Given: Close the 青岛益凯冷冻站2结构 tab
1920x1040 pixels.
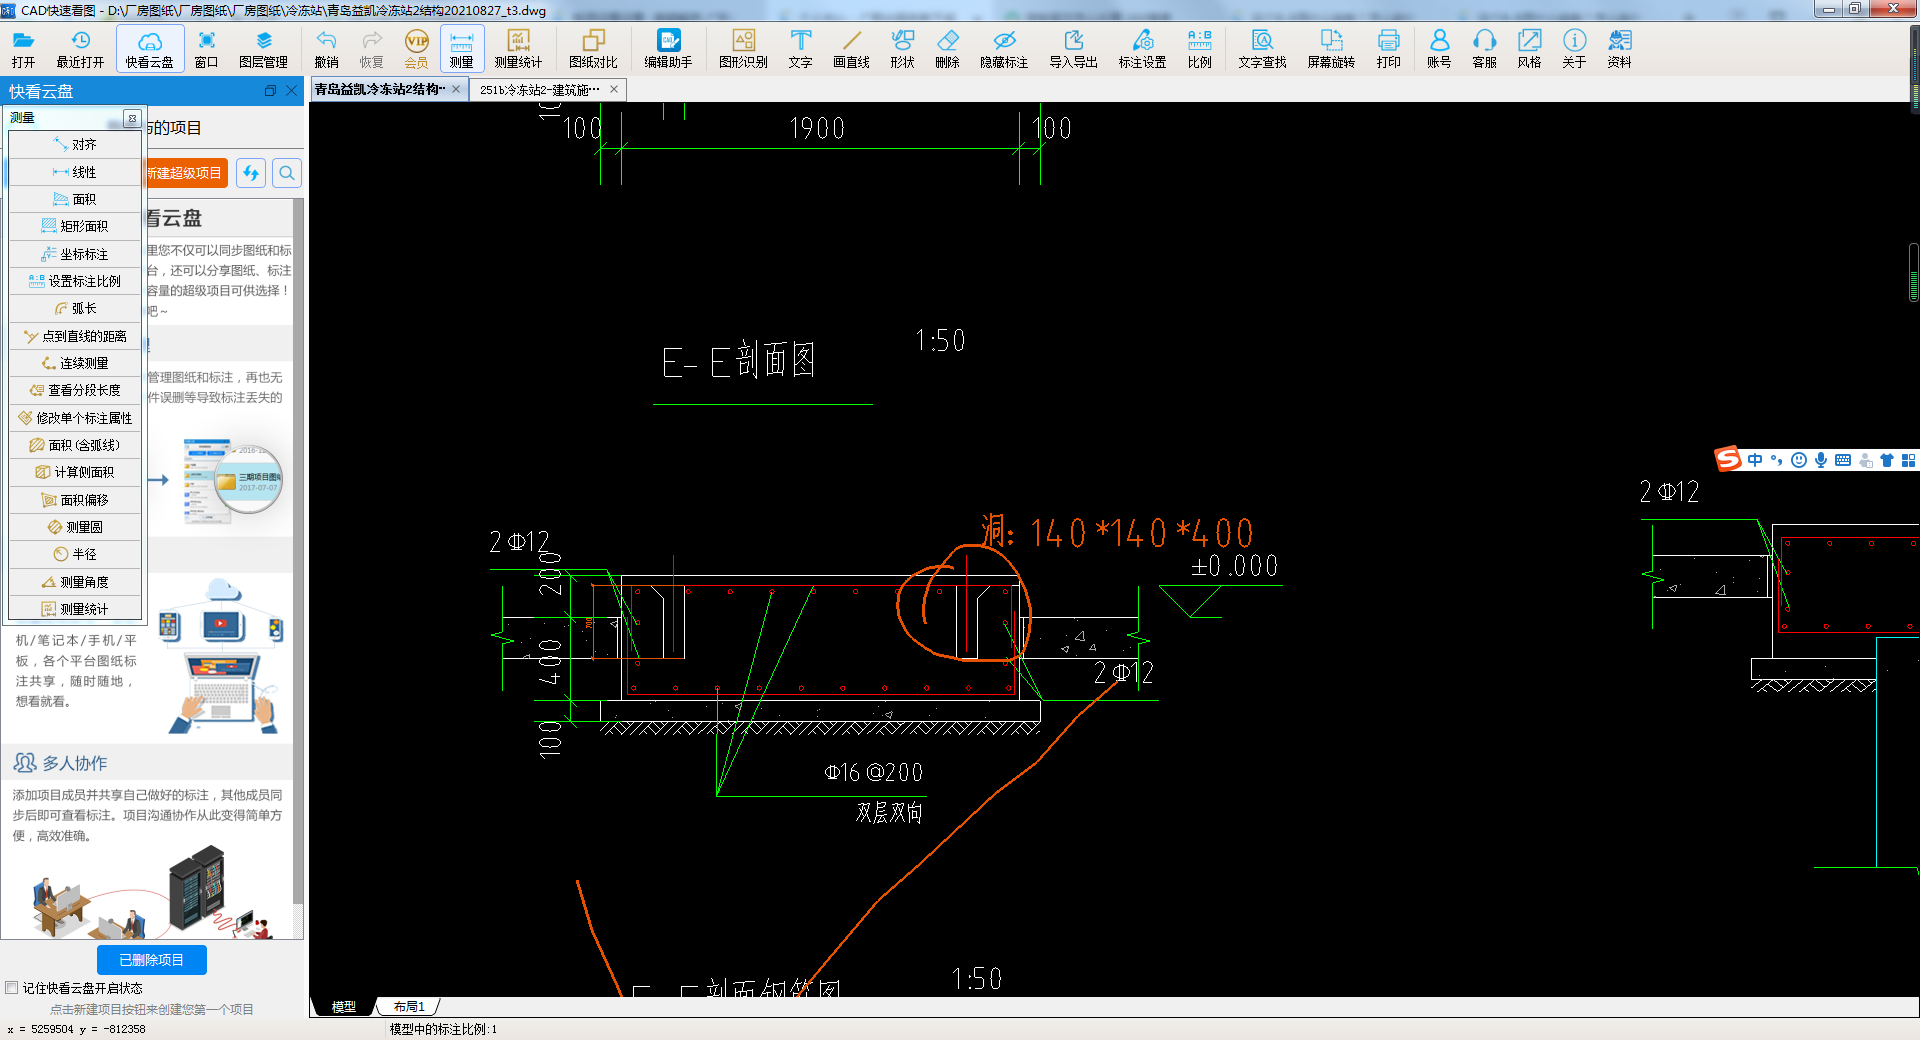Looking at the screenshot, I should pyautogui.click(x=456, y=89).
